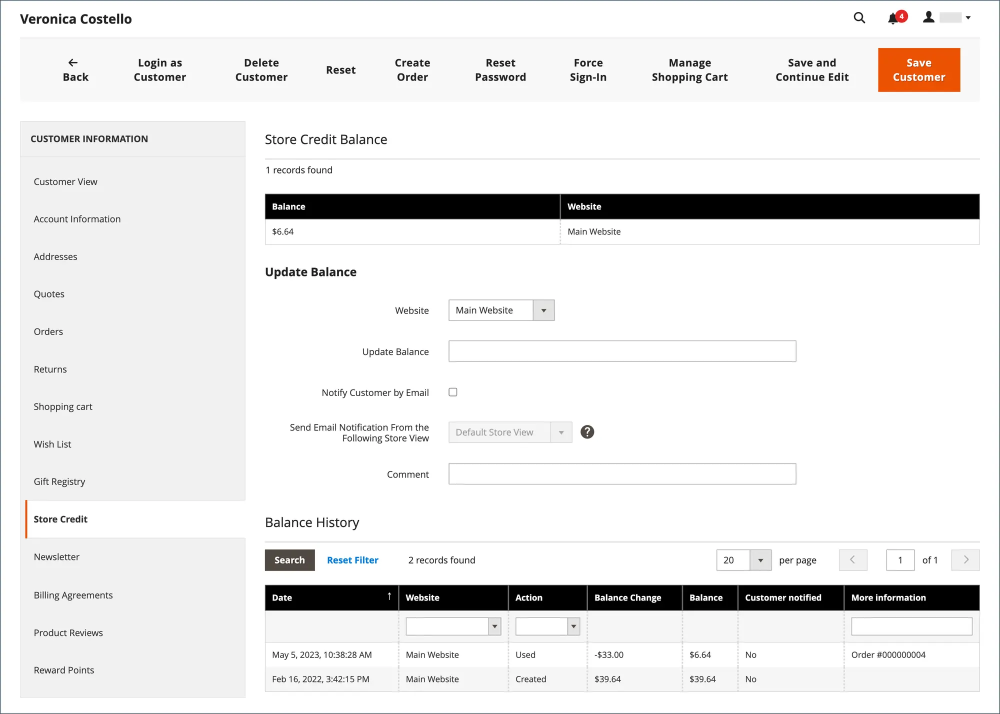Expand the Website dropdown under Update Balance
This screenshot has width=1000, height=714.
[543, 311]
